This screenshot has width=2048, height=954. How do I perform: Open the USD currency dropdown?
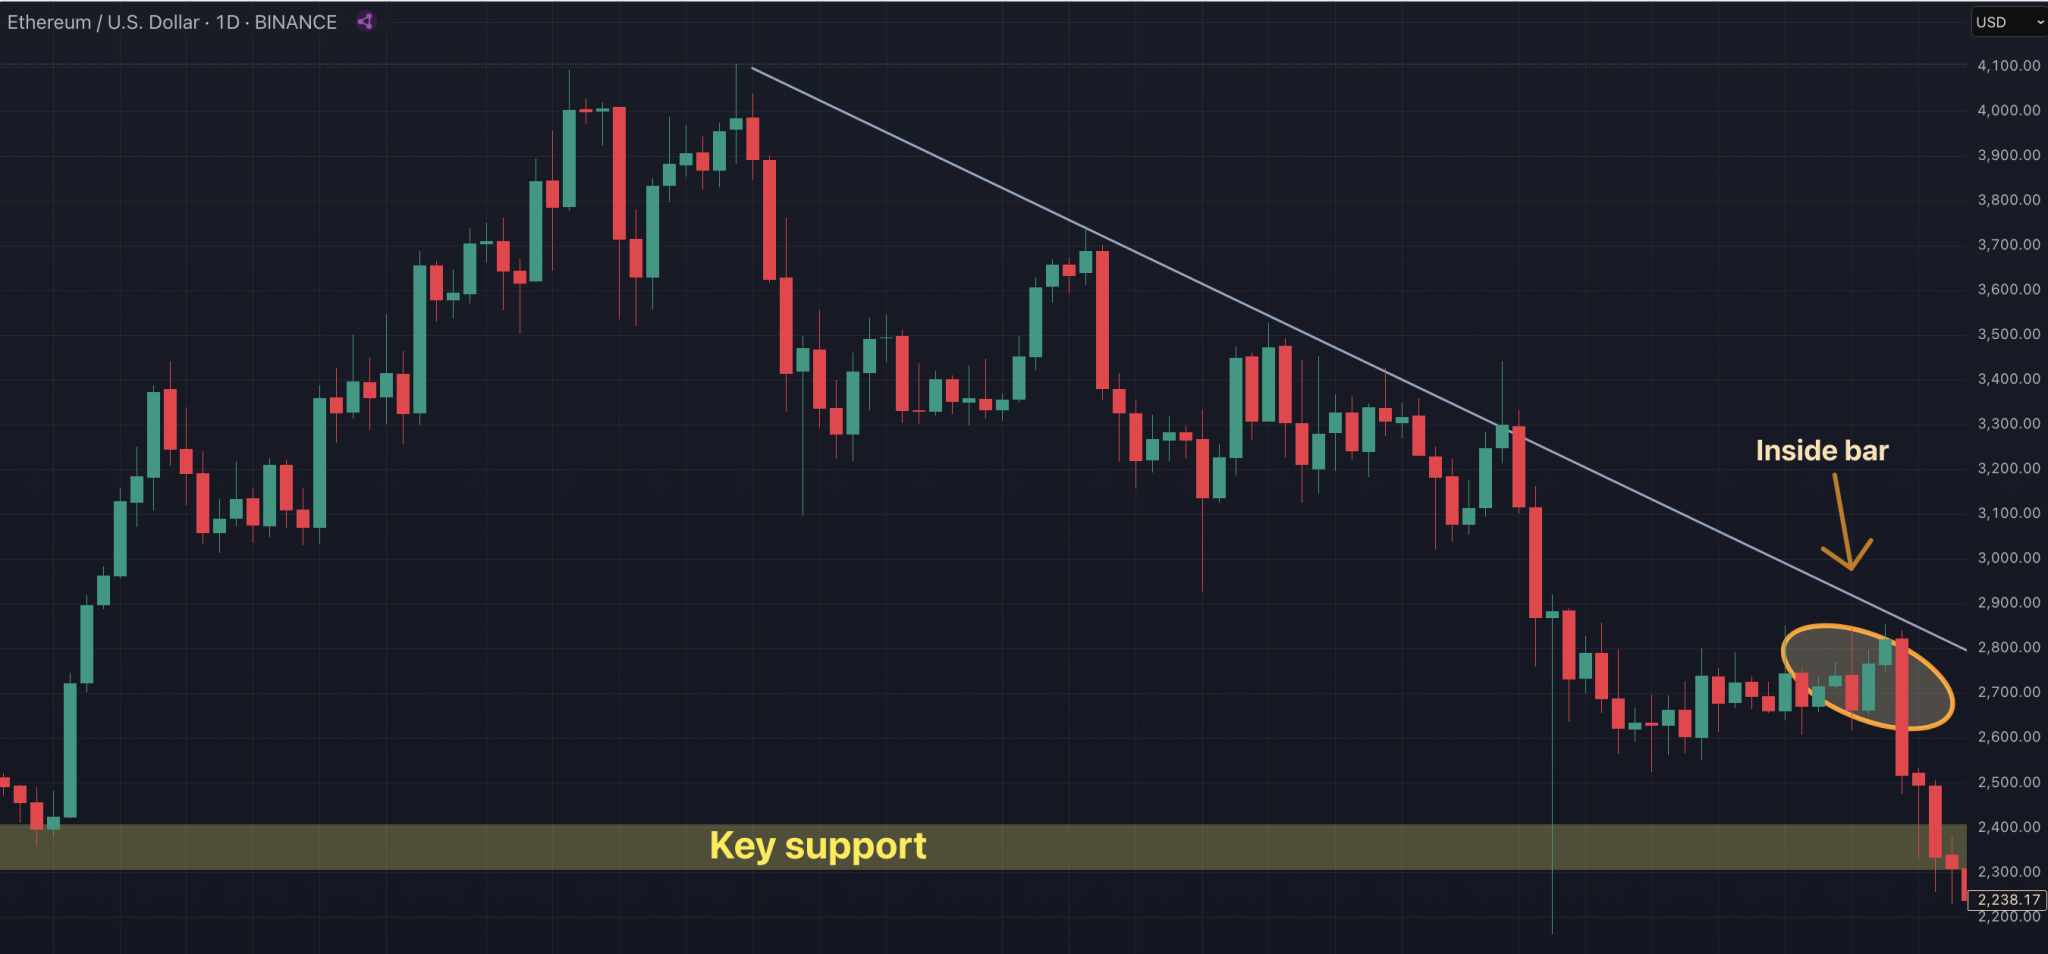point(1990,21)
